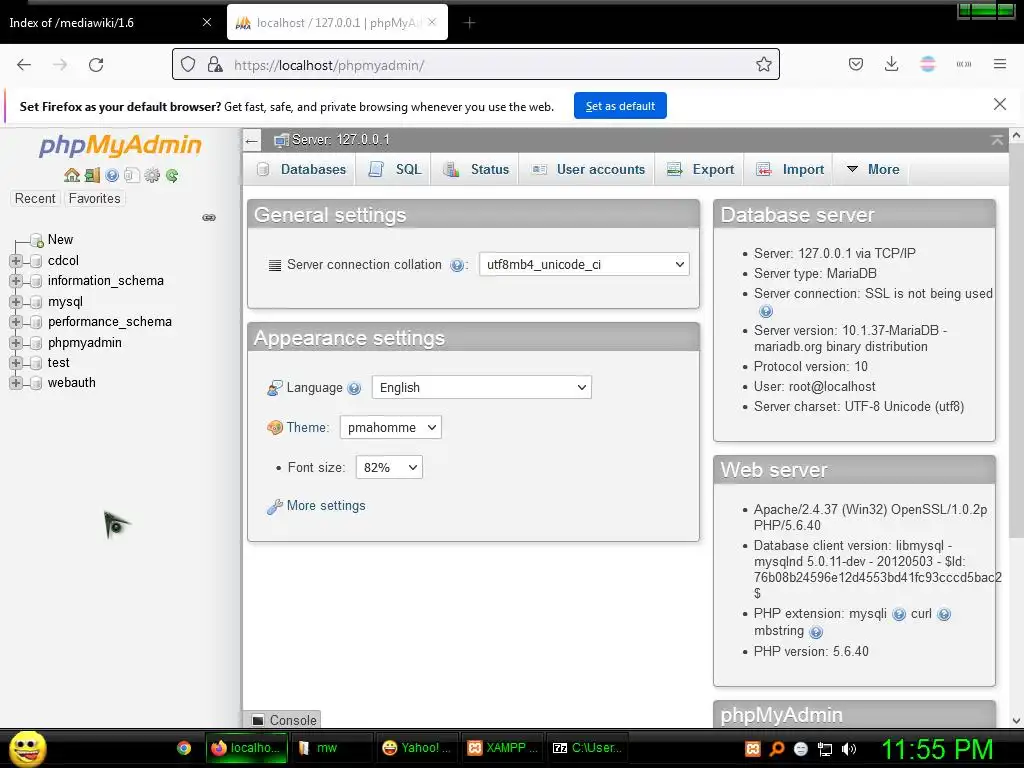The width and height of the screenshot is (1024, 768).
Task: Expand the mysql database node
Action: click(x=16, y=302)
